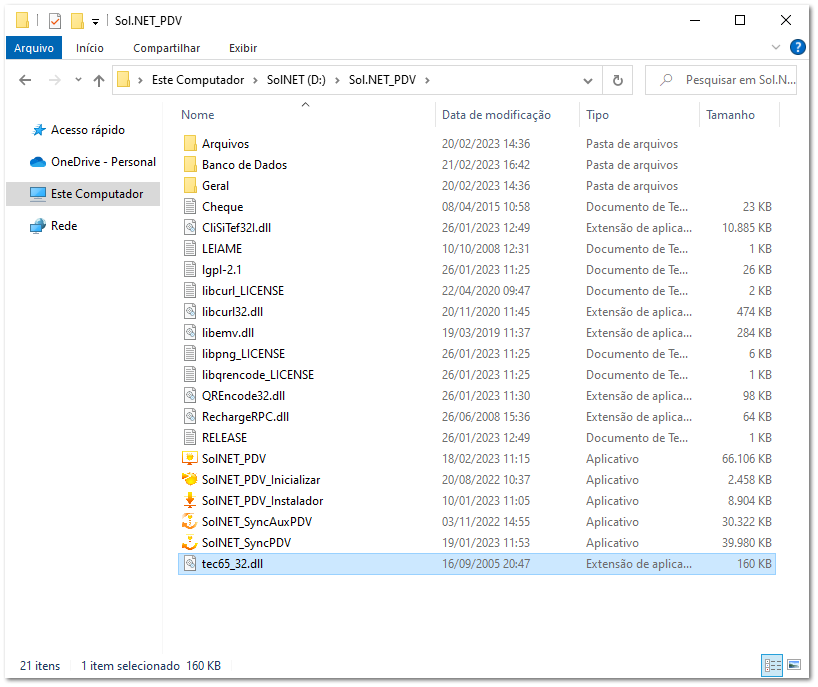818x687 pixels.
Task: Open the Help question mark icon
Action: pos(797,47)
